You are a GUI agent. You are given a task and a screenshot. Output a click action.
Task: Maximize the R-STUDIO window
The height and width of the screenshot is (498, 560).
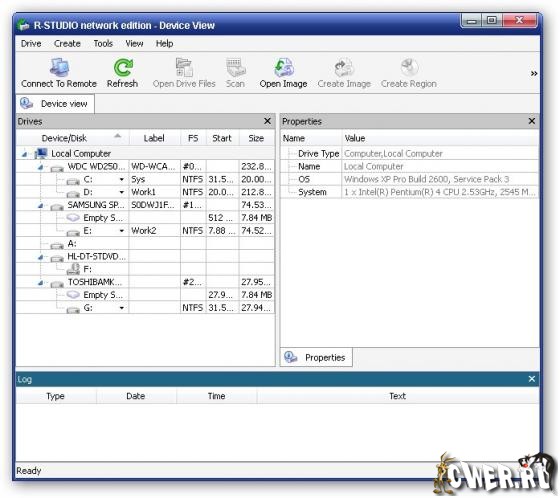pyautogui.click(x=492, y=20)
